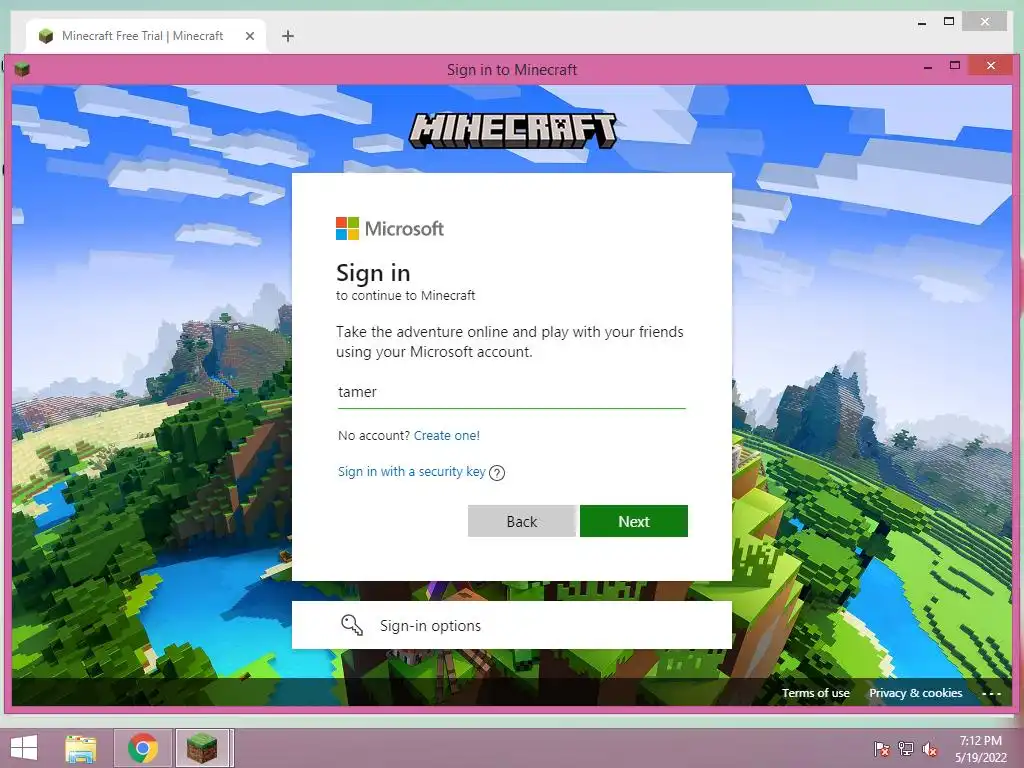
Task: Open the network tray icon
Action: tap(906, 749)
